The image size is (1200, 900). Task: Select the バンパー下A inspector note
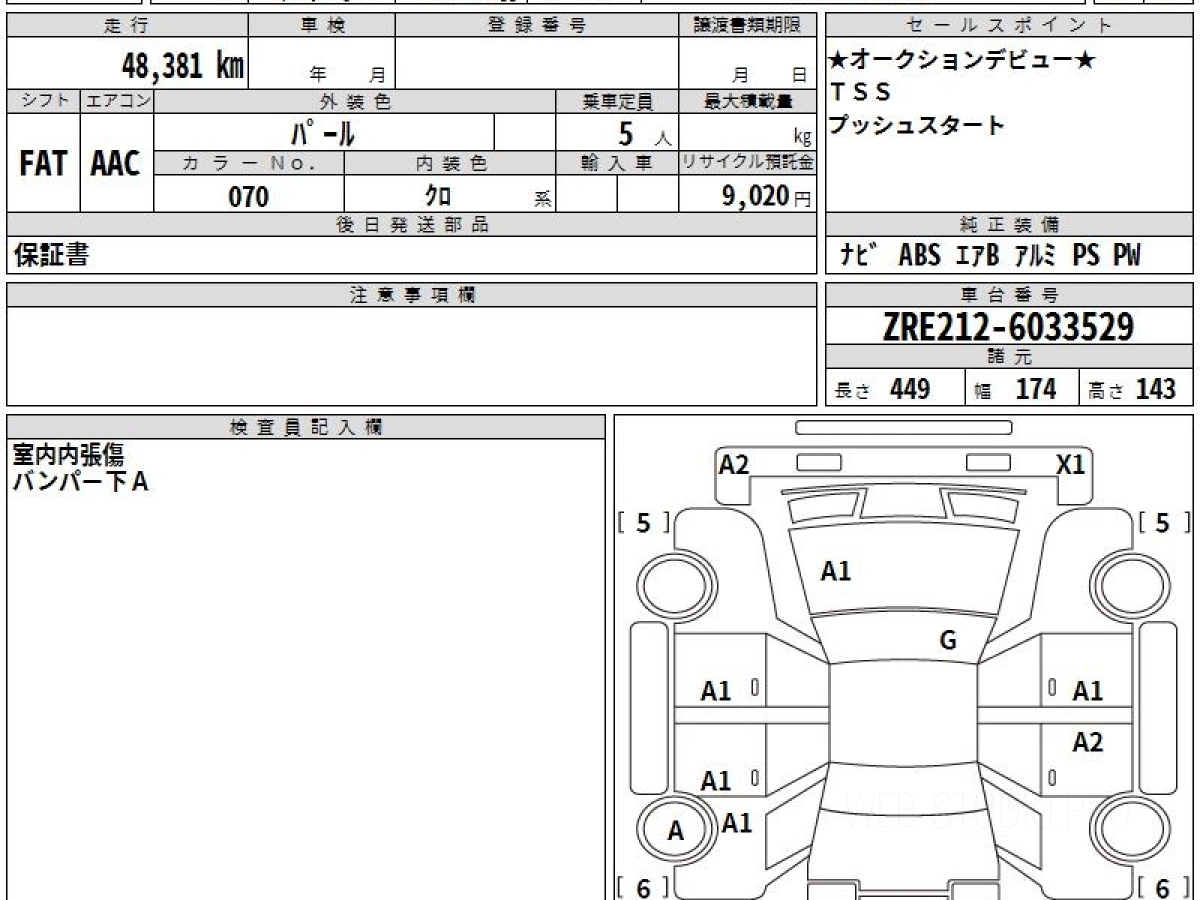(80, 482)
